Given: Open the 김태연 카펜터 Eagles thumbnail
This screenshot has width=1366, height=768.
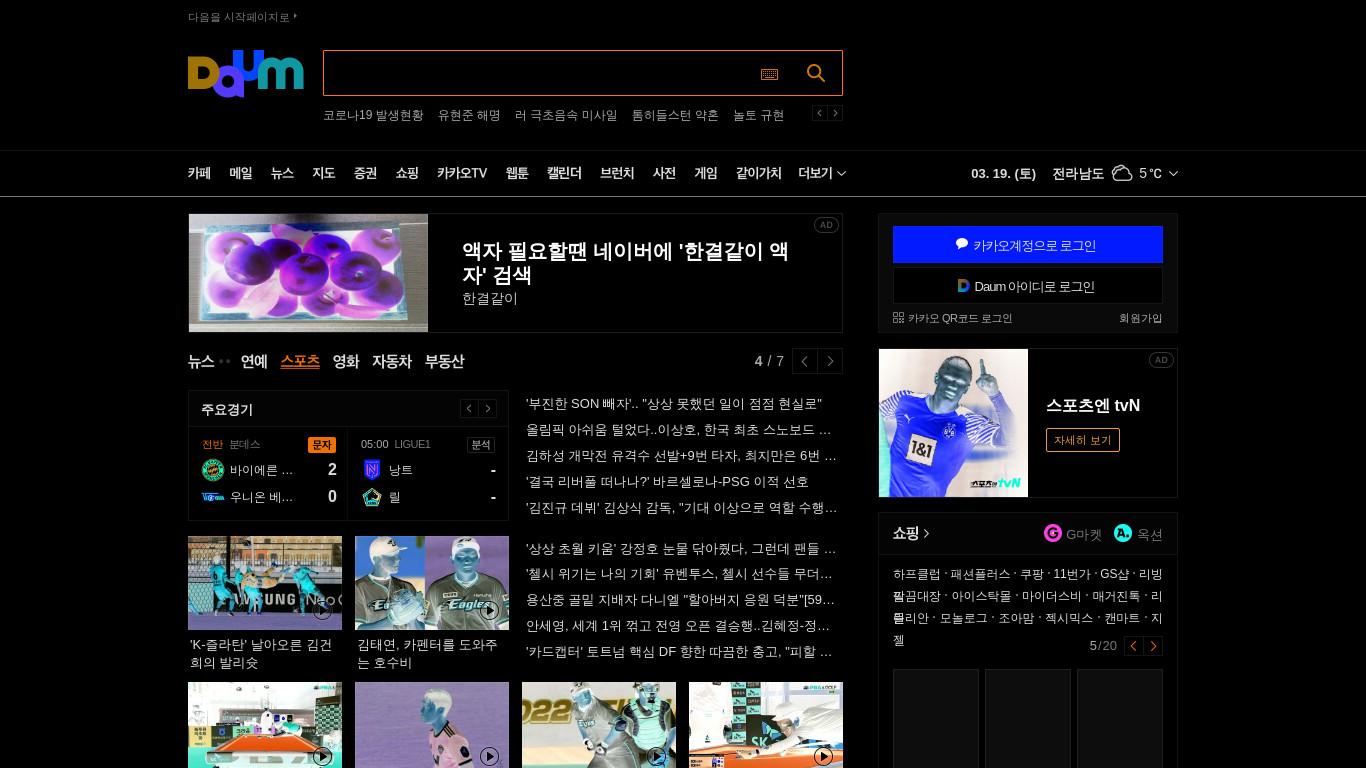Looking at the screenshot, I should (x=432, y=583).
